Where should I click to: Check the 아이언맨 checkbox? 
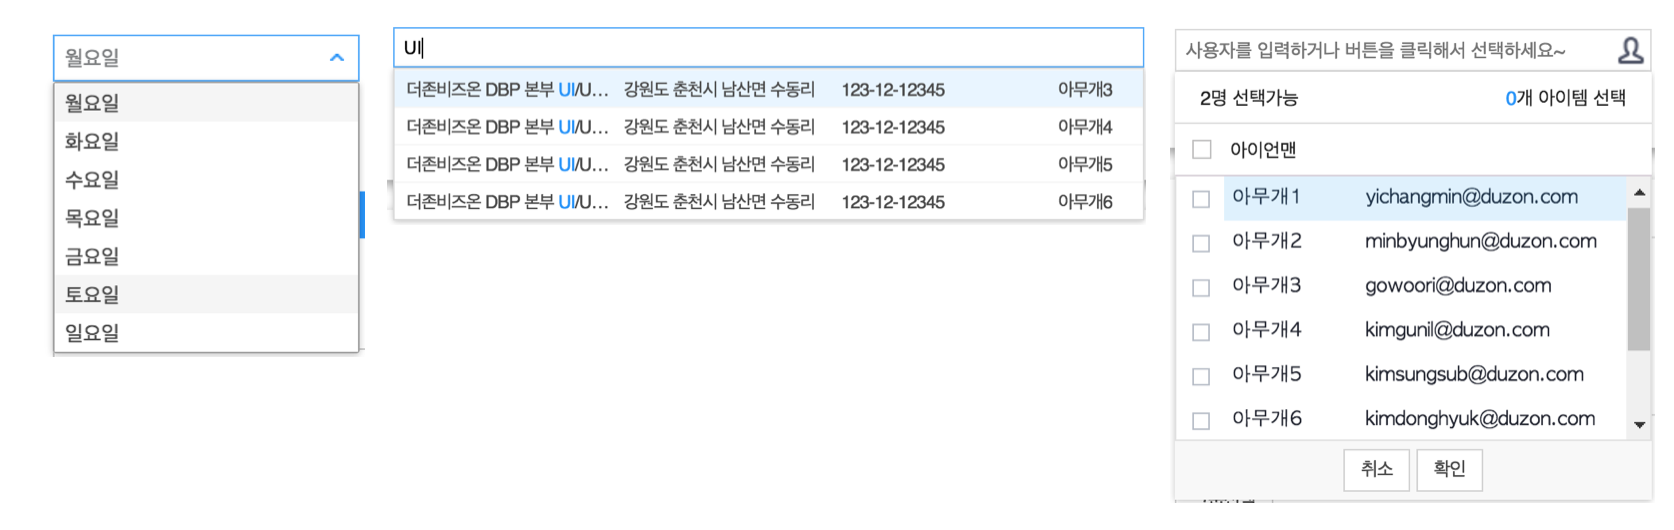click(x=1202, y=149)
